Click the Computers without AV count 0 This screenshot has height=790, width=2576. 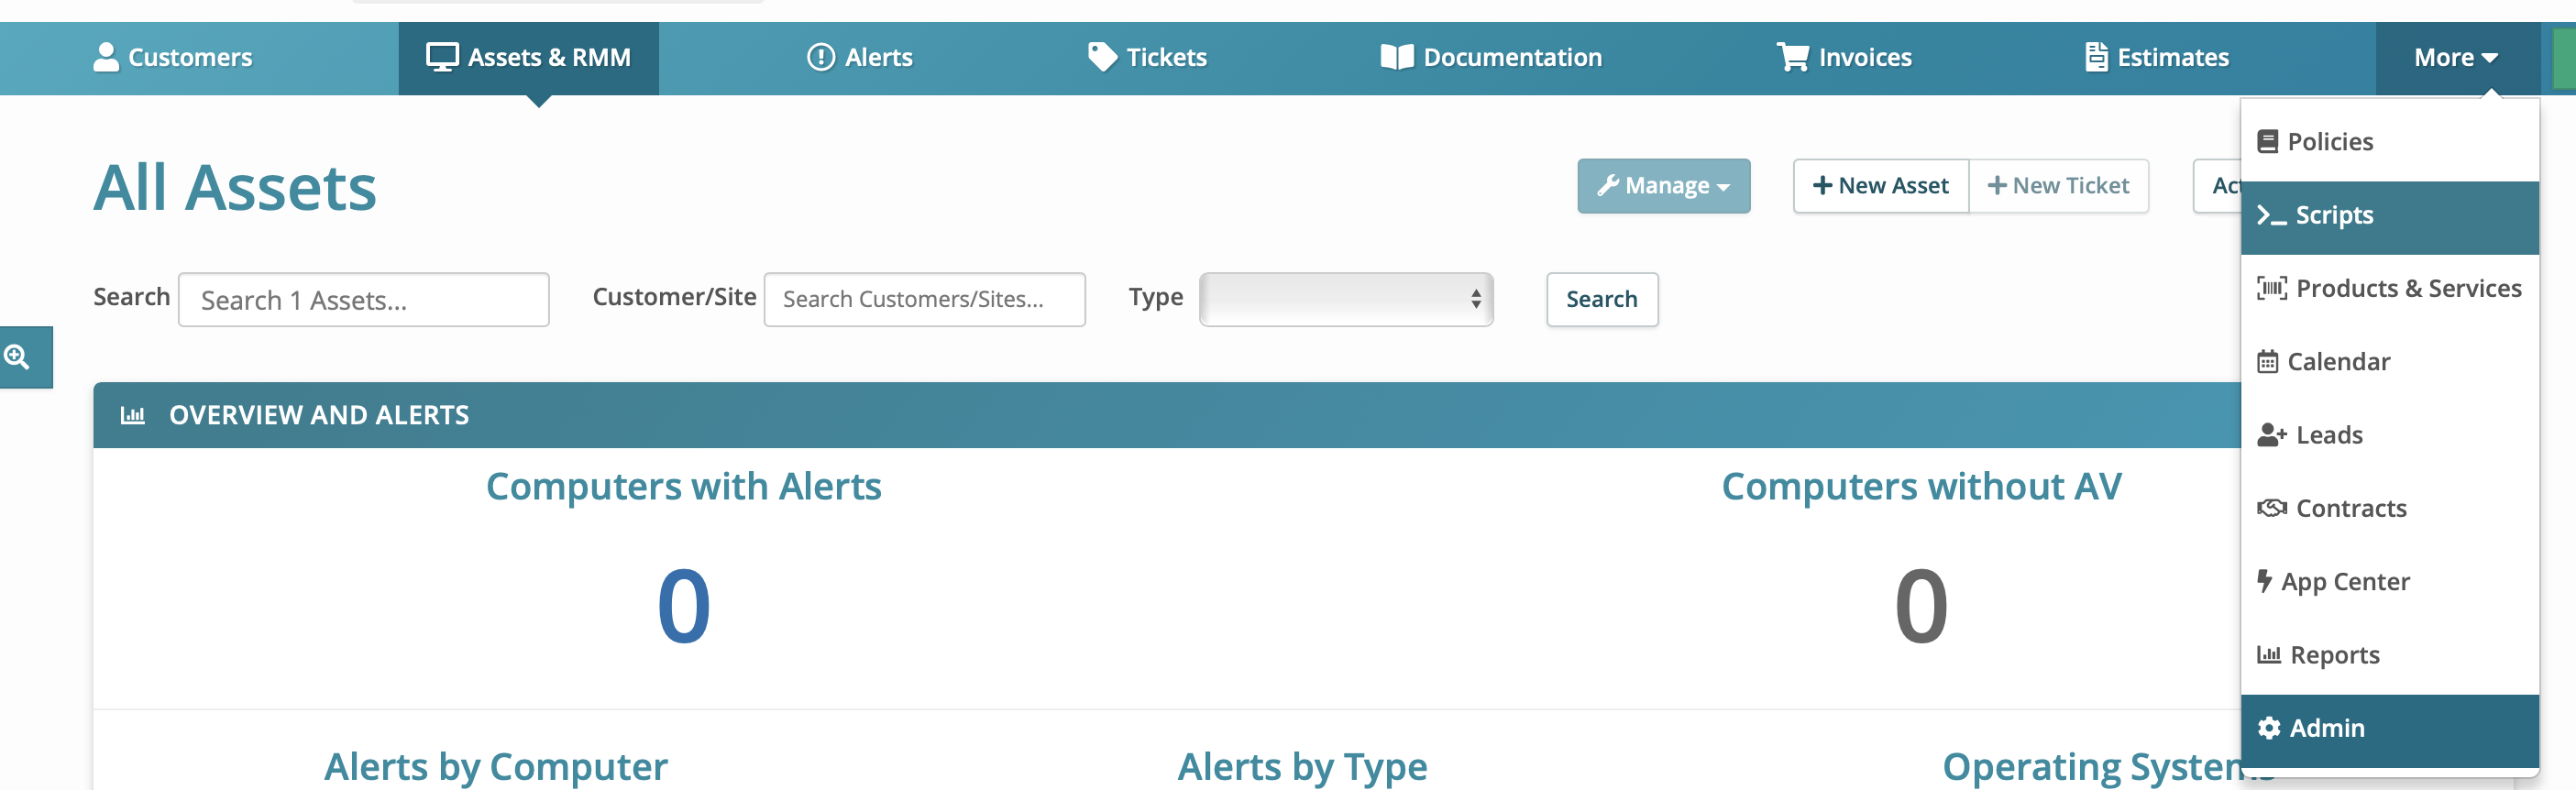pyautogui.click(x=1921, y=606)
